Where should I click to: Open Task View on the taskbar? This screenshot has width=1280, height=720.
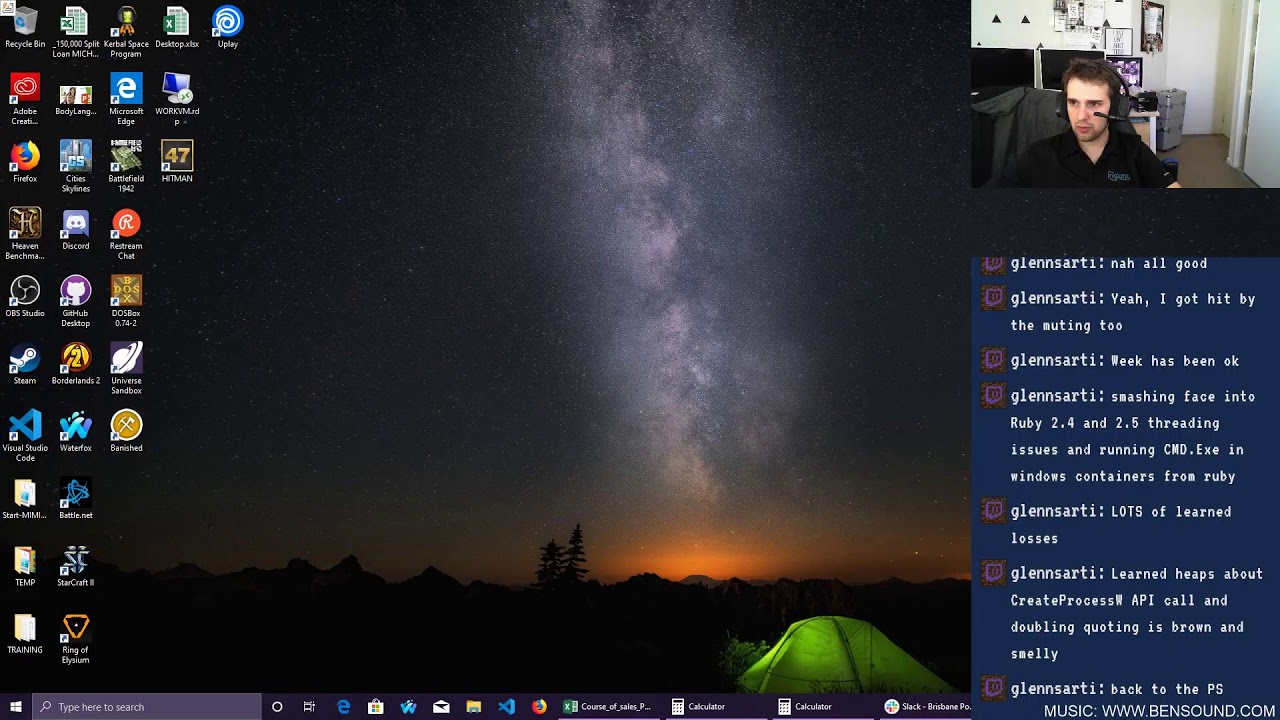tap(309, 707)
